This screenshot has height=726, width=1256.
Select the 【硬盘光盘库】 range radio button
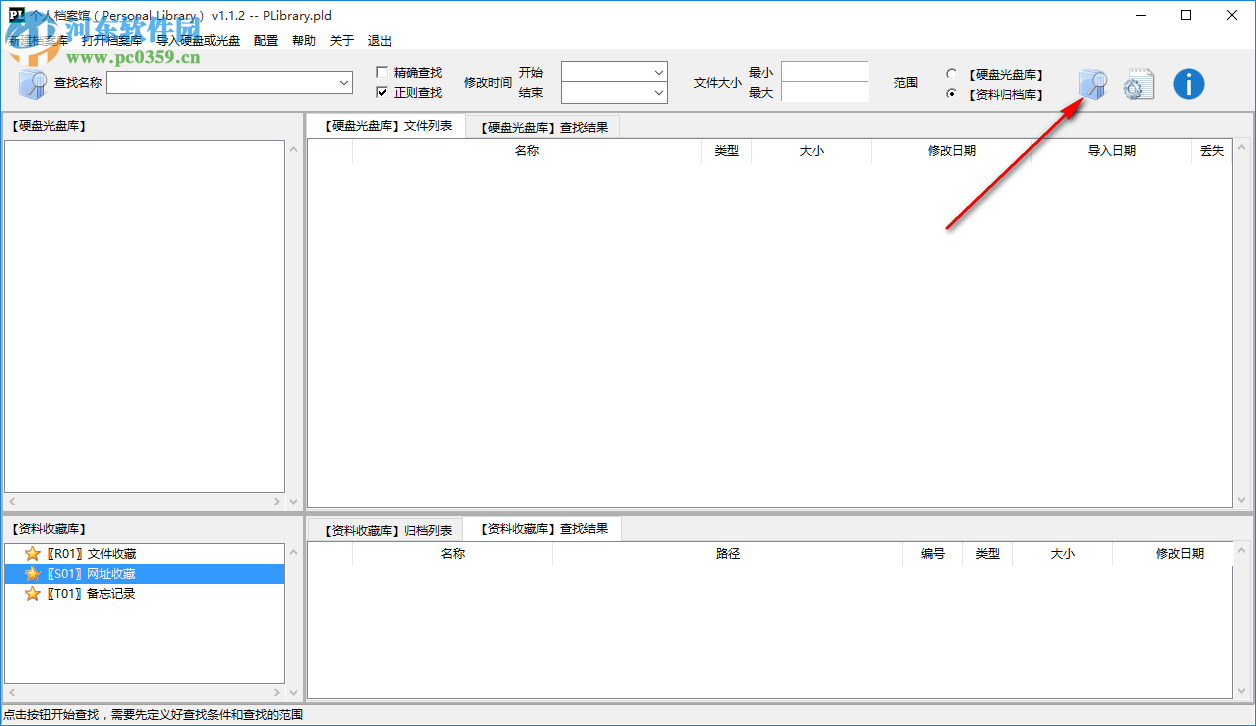pos(950,73)
